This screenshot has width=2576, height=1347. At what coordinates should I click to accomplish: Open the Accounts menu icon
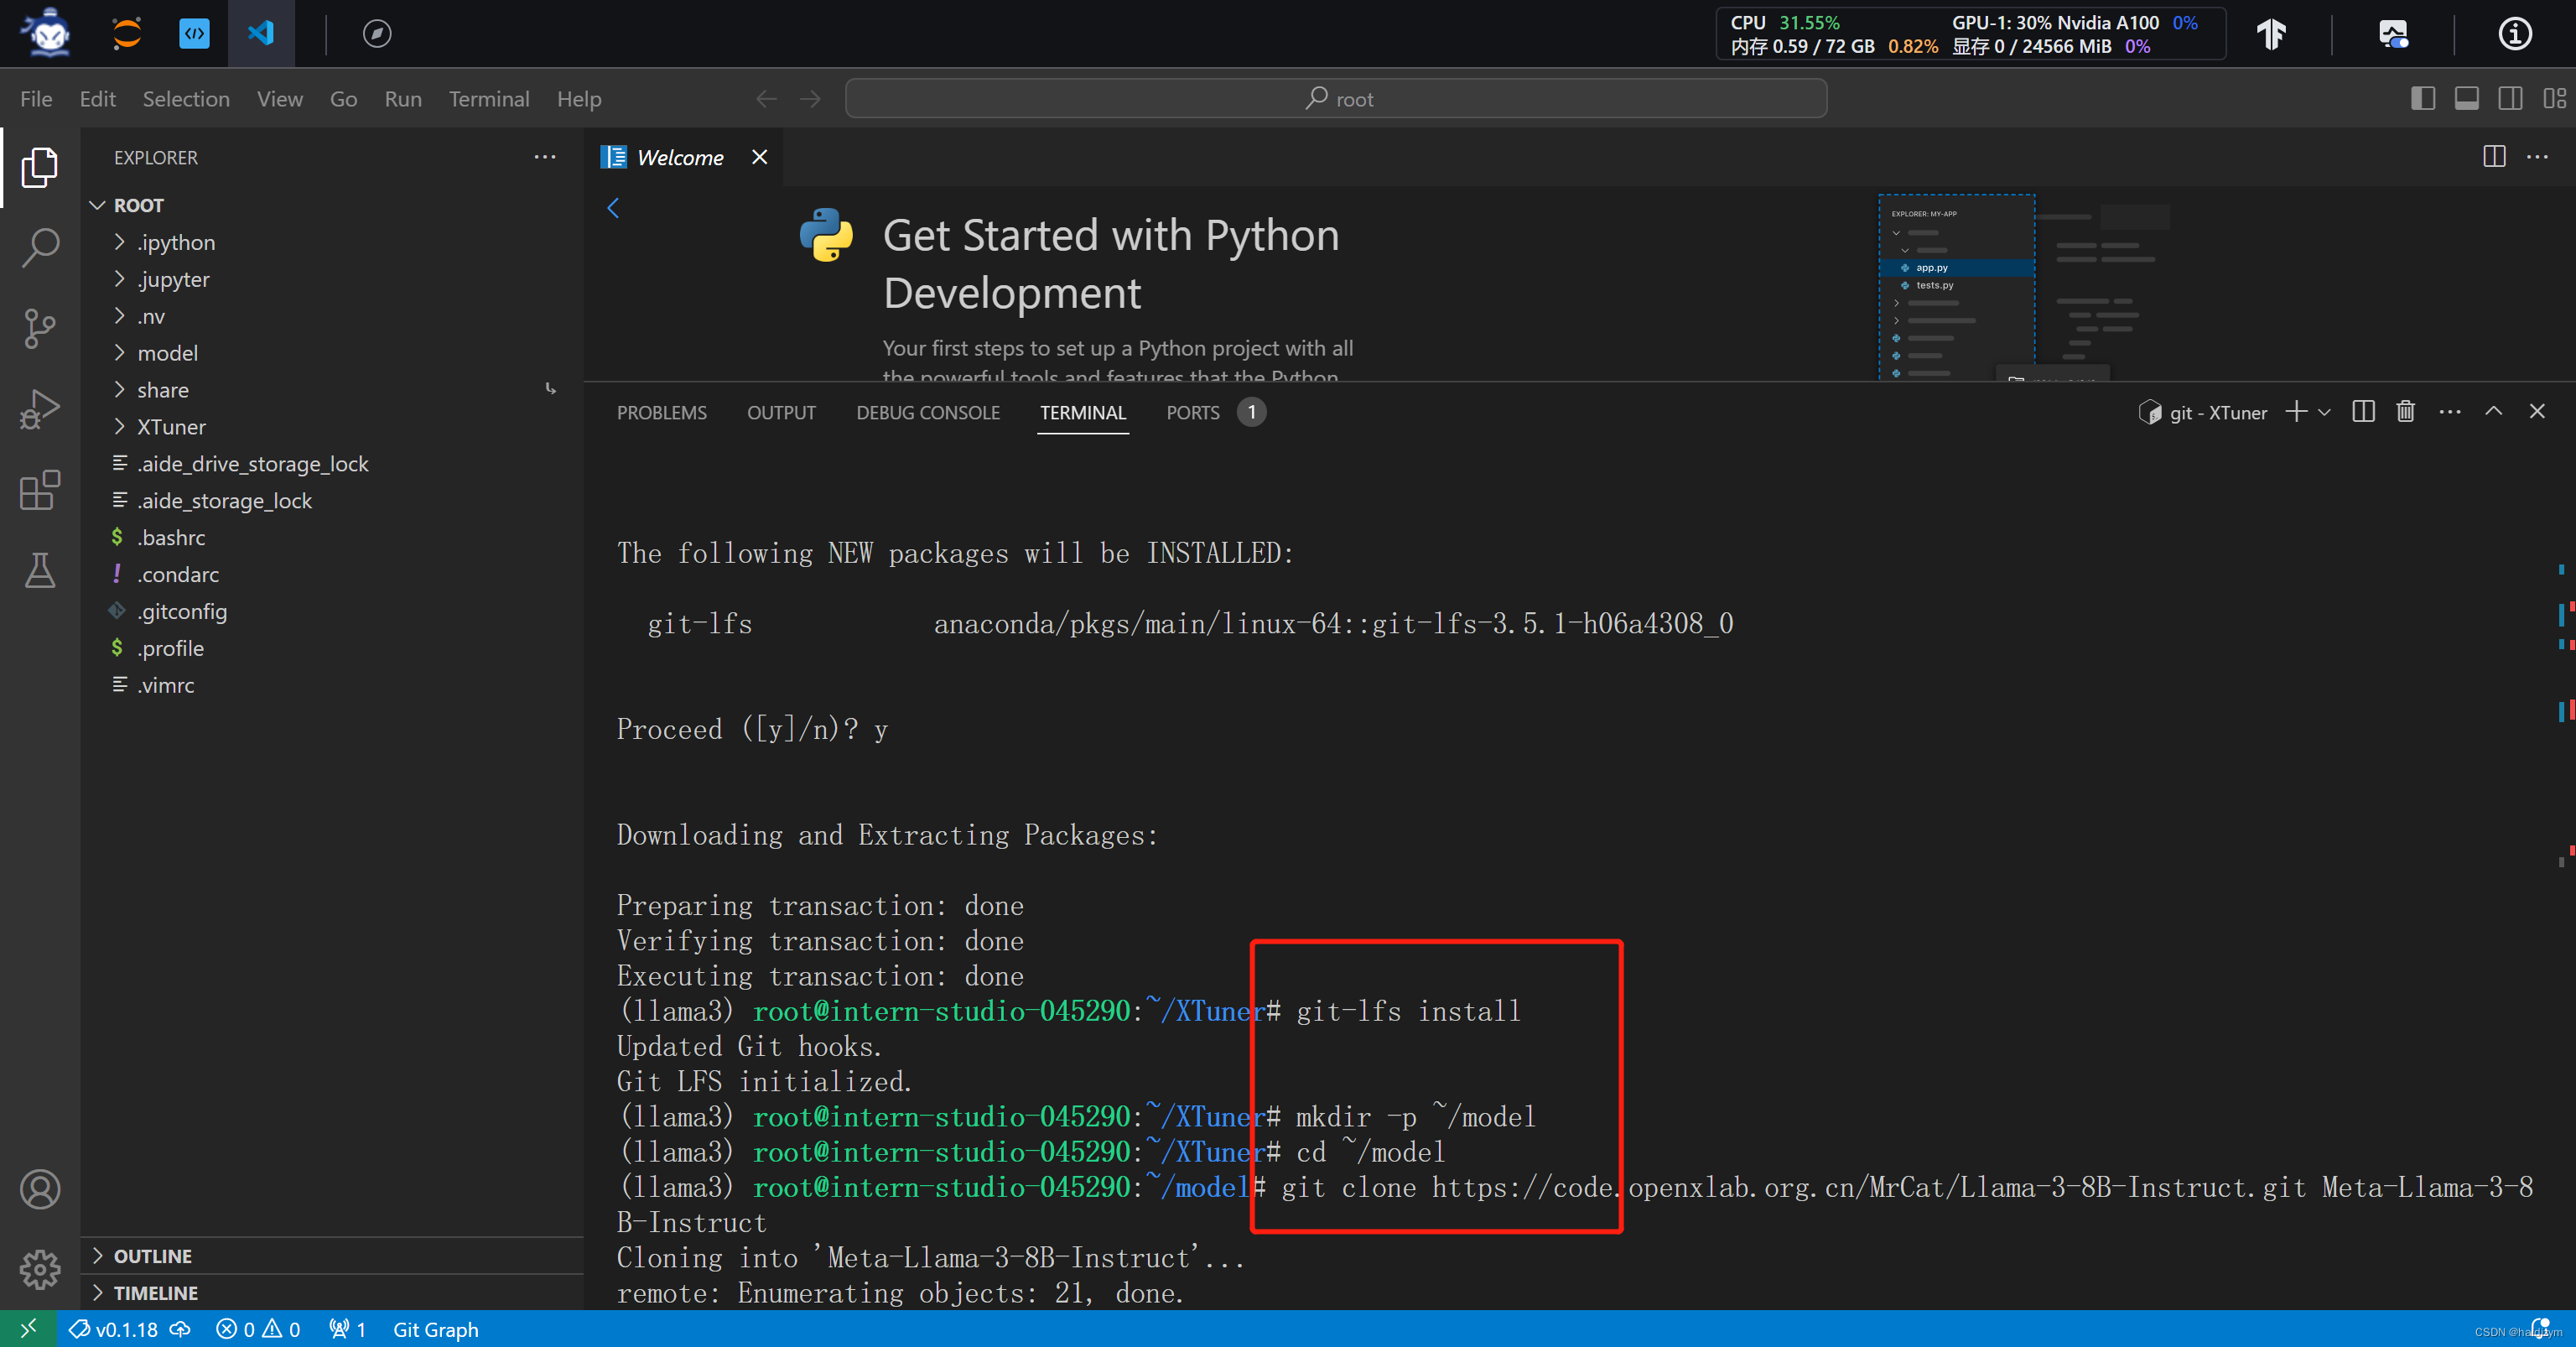[40, 1189]
